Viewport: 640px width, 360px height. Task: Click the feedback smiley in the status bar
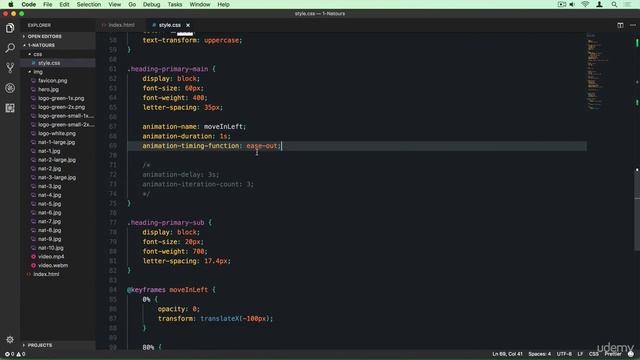pyautogui.click(x=631, y=354)
